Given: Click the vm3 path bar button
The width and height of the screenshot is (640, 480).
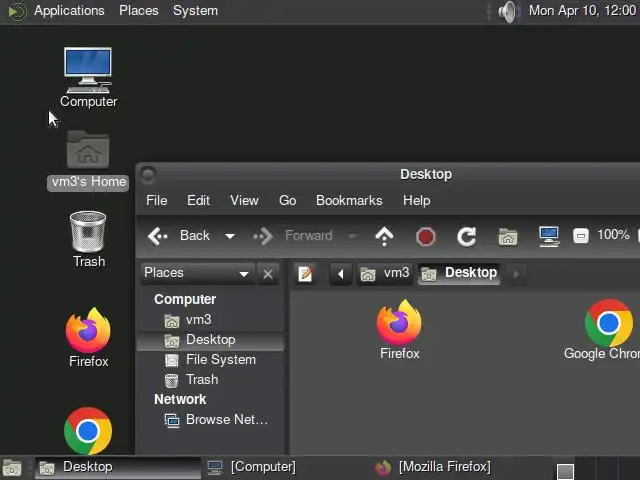Looking at the screenshot, I should [x=385, y=273].
